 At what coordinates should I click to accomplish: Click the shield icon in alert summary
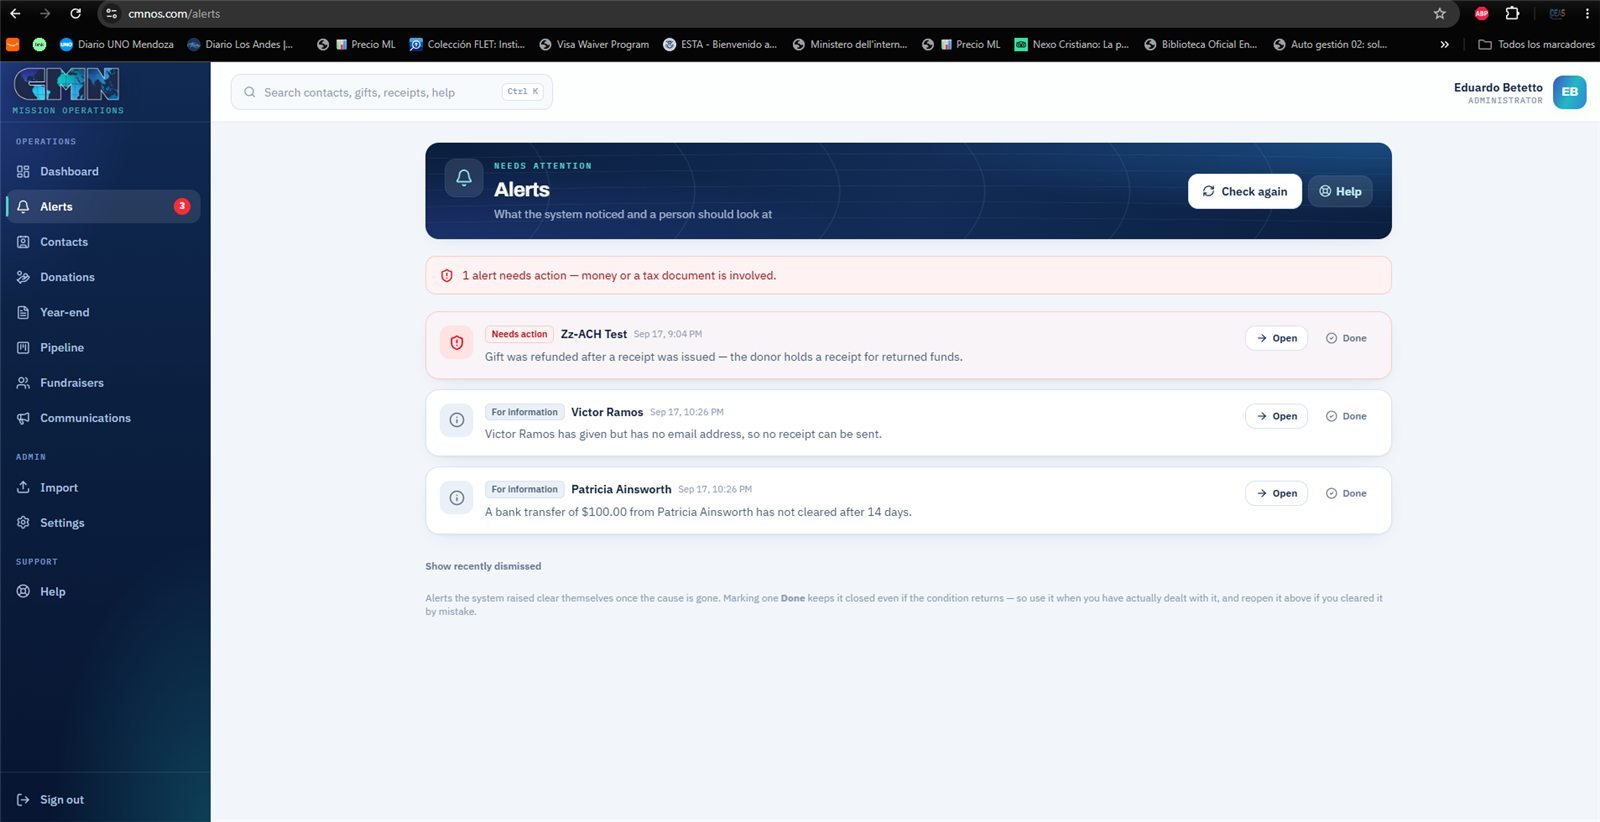[447, 276]
